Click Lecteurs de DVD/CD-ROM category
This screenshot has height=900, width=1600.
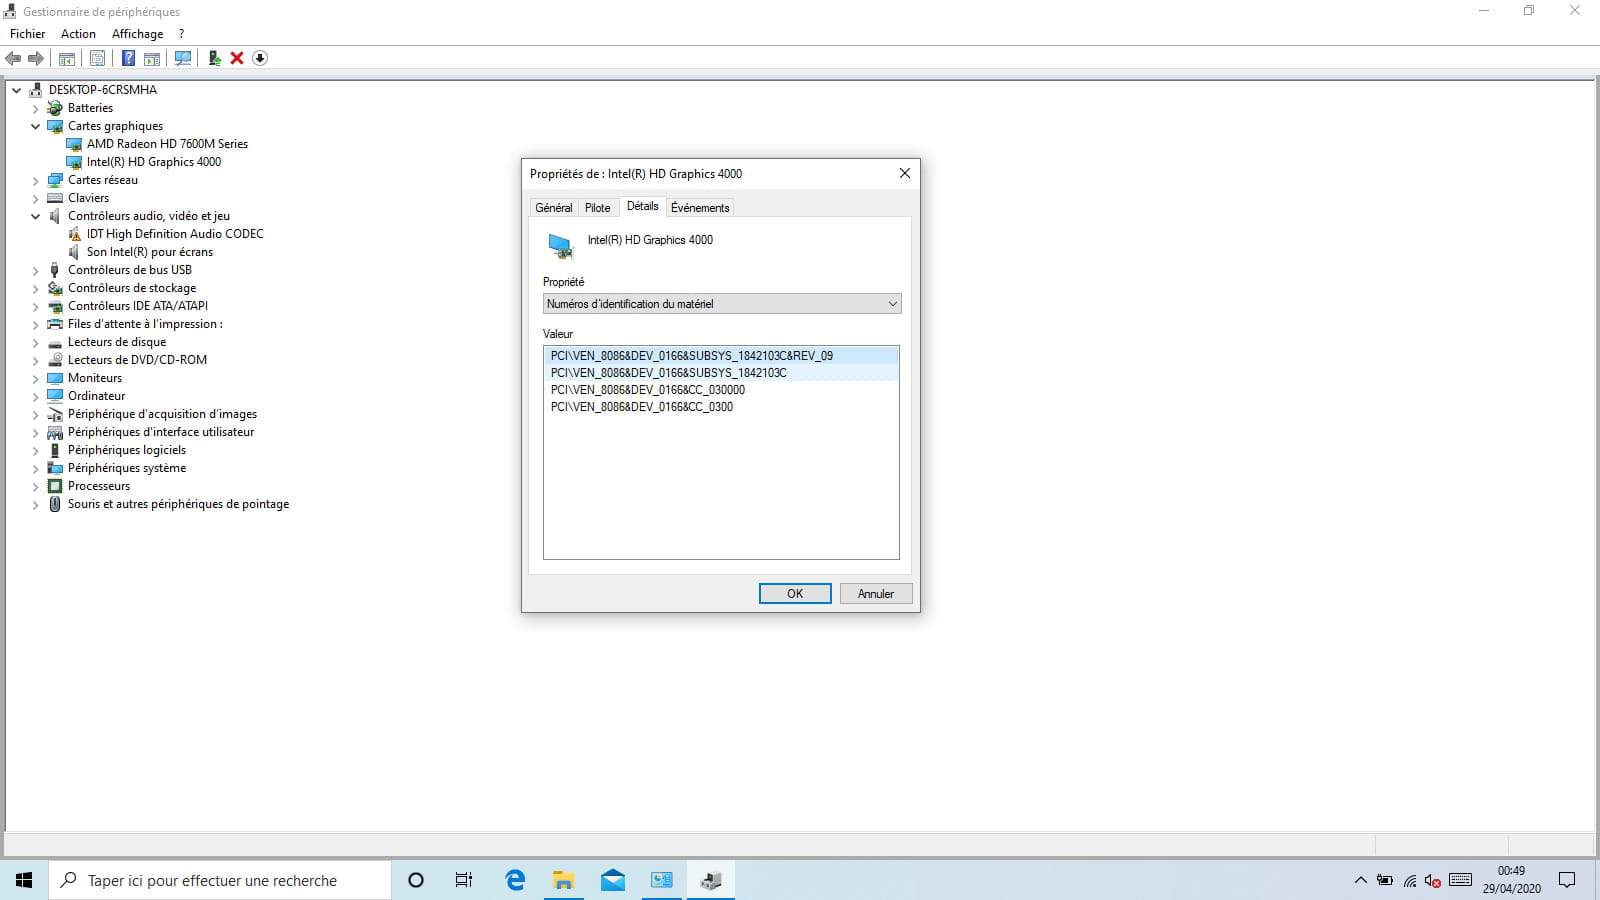pos(137,360)
